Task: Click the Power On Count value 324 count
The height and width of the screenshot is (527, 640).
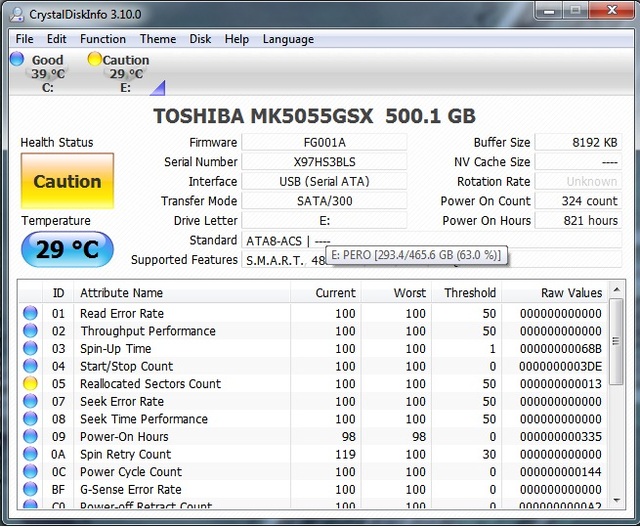Action: [578, 201]
